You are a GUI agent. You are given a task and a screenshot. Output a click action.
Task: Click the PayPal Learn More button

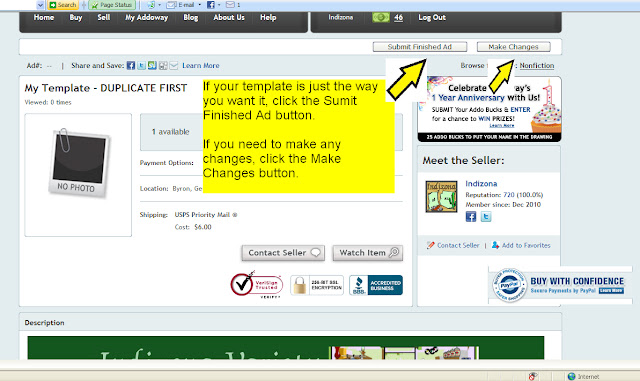(611, 291)
